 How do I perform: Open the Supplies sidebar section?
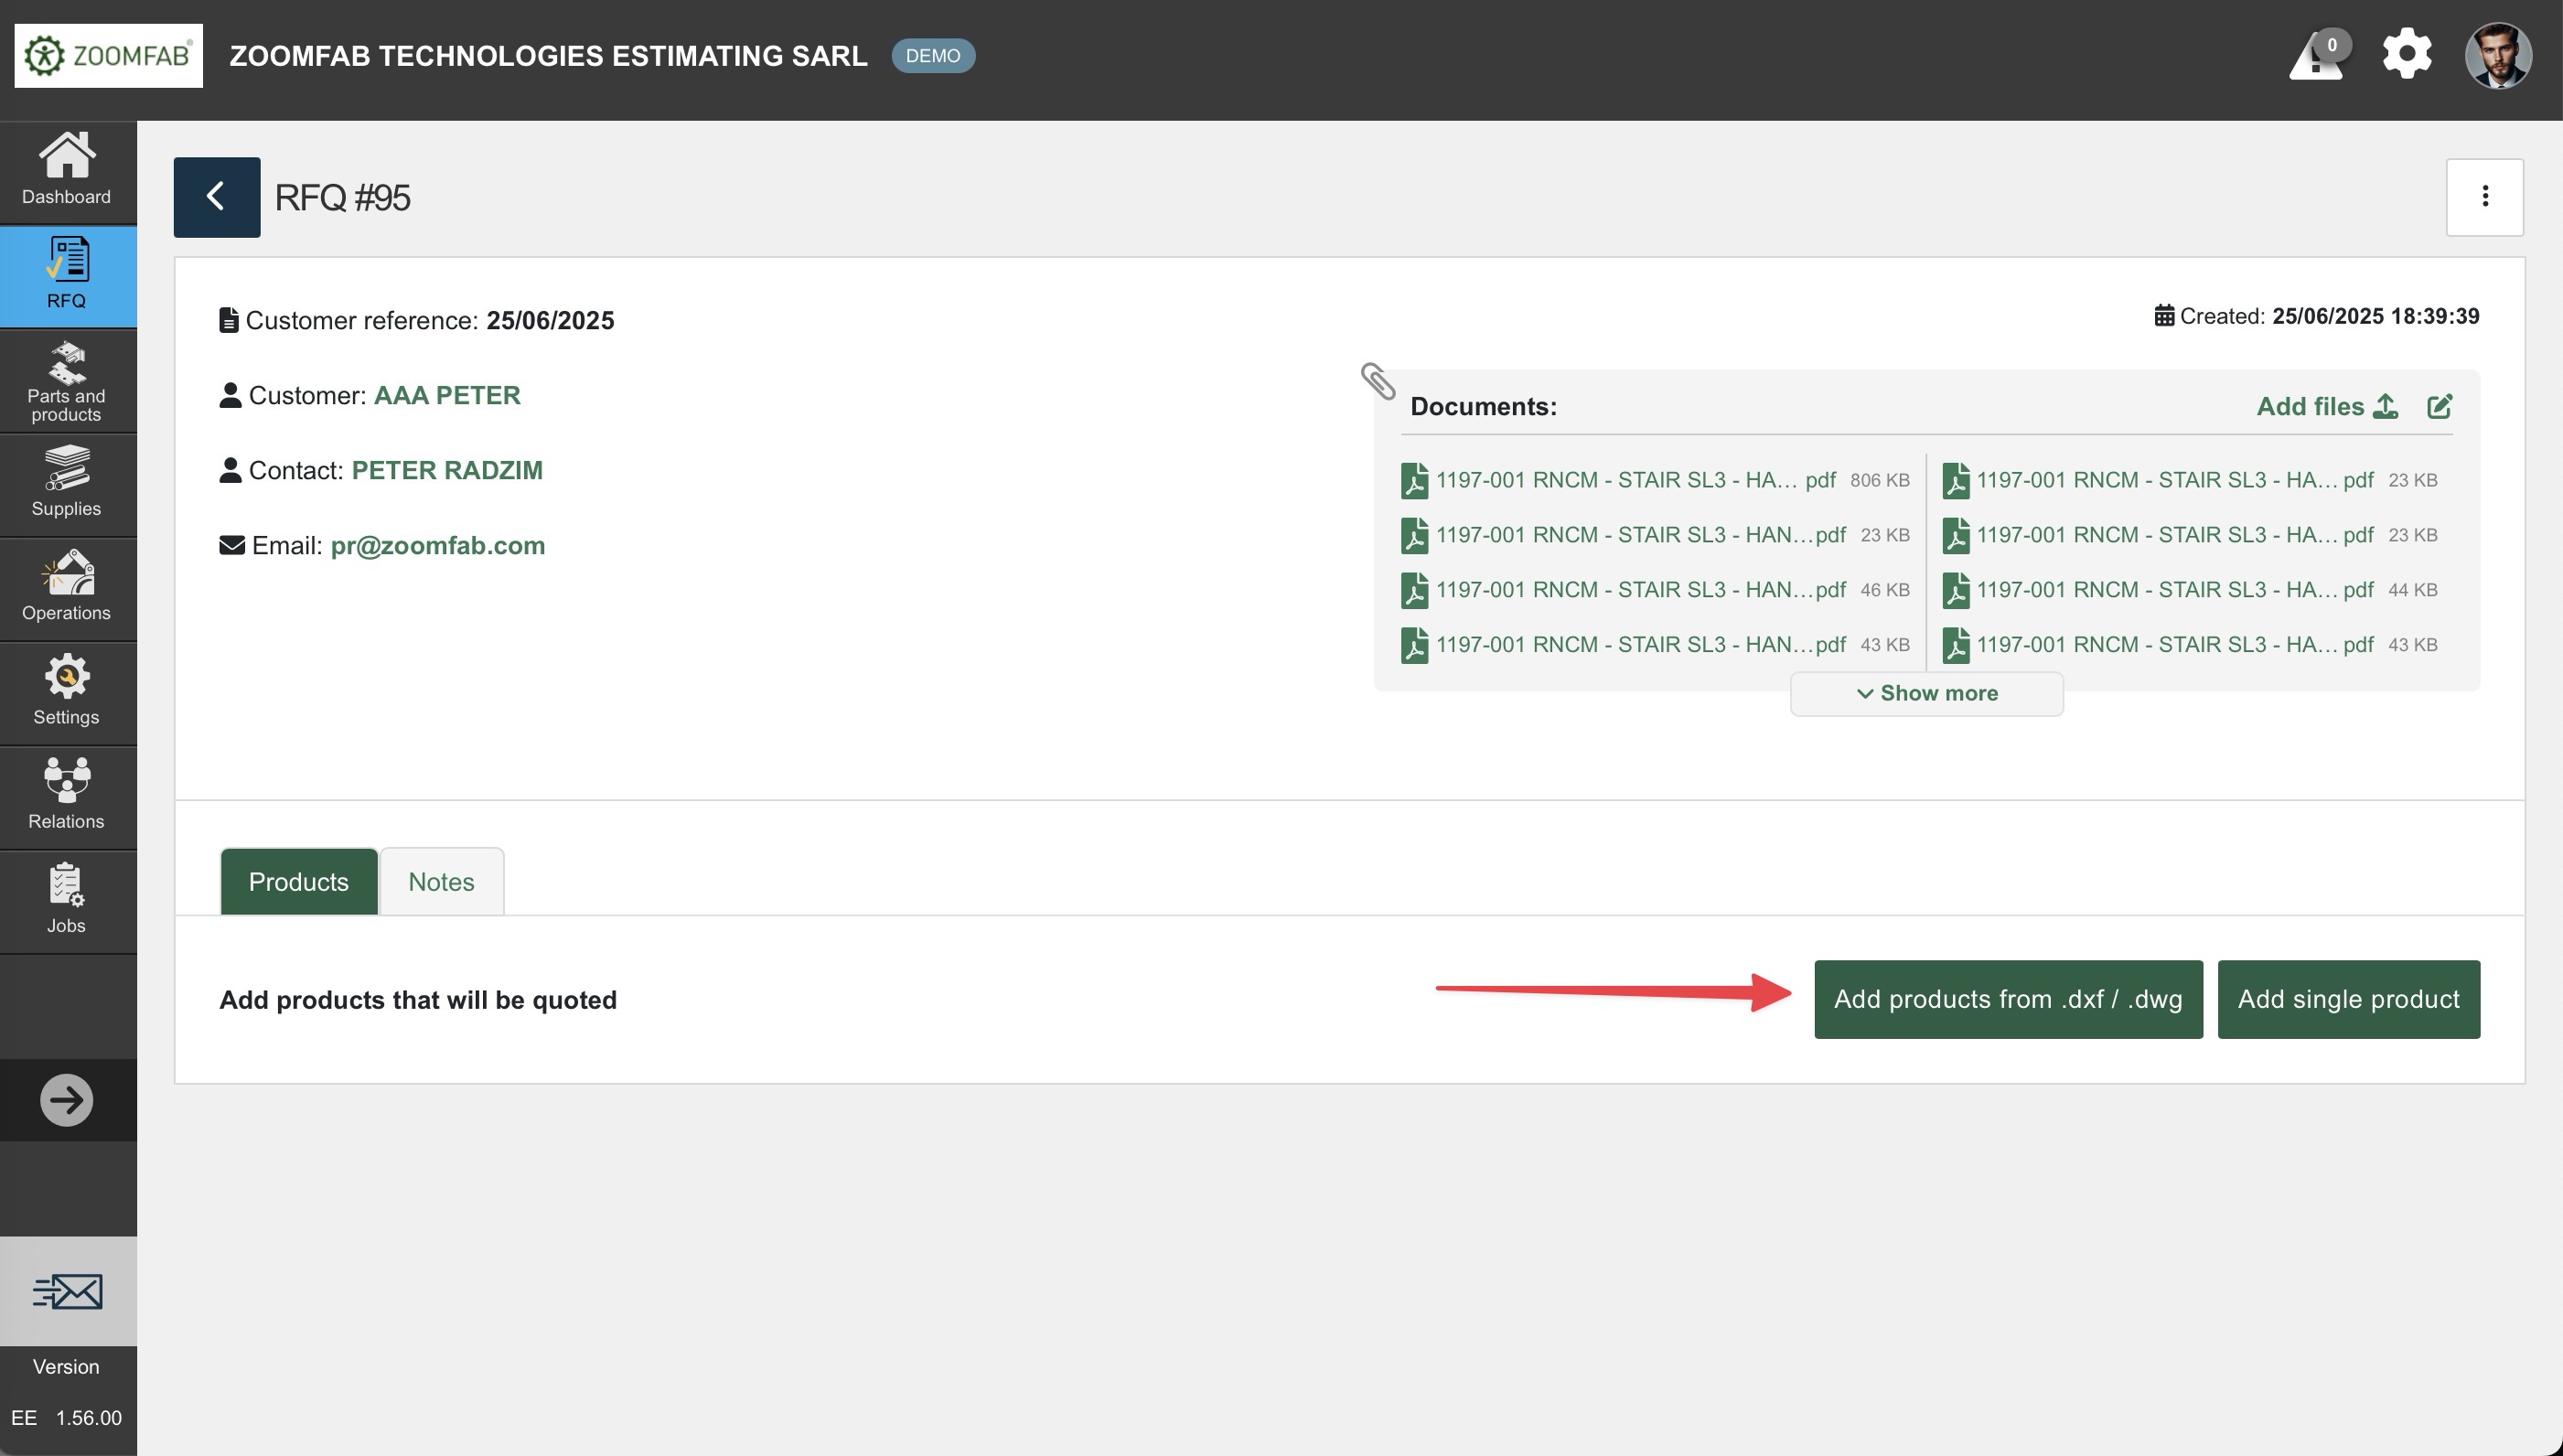pyautogui.click(x=67, y=483)
